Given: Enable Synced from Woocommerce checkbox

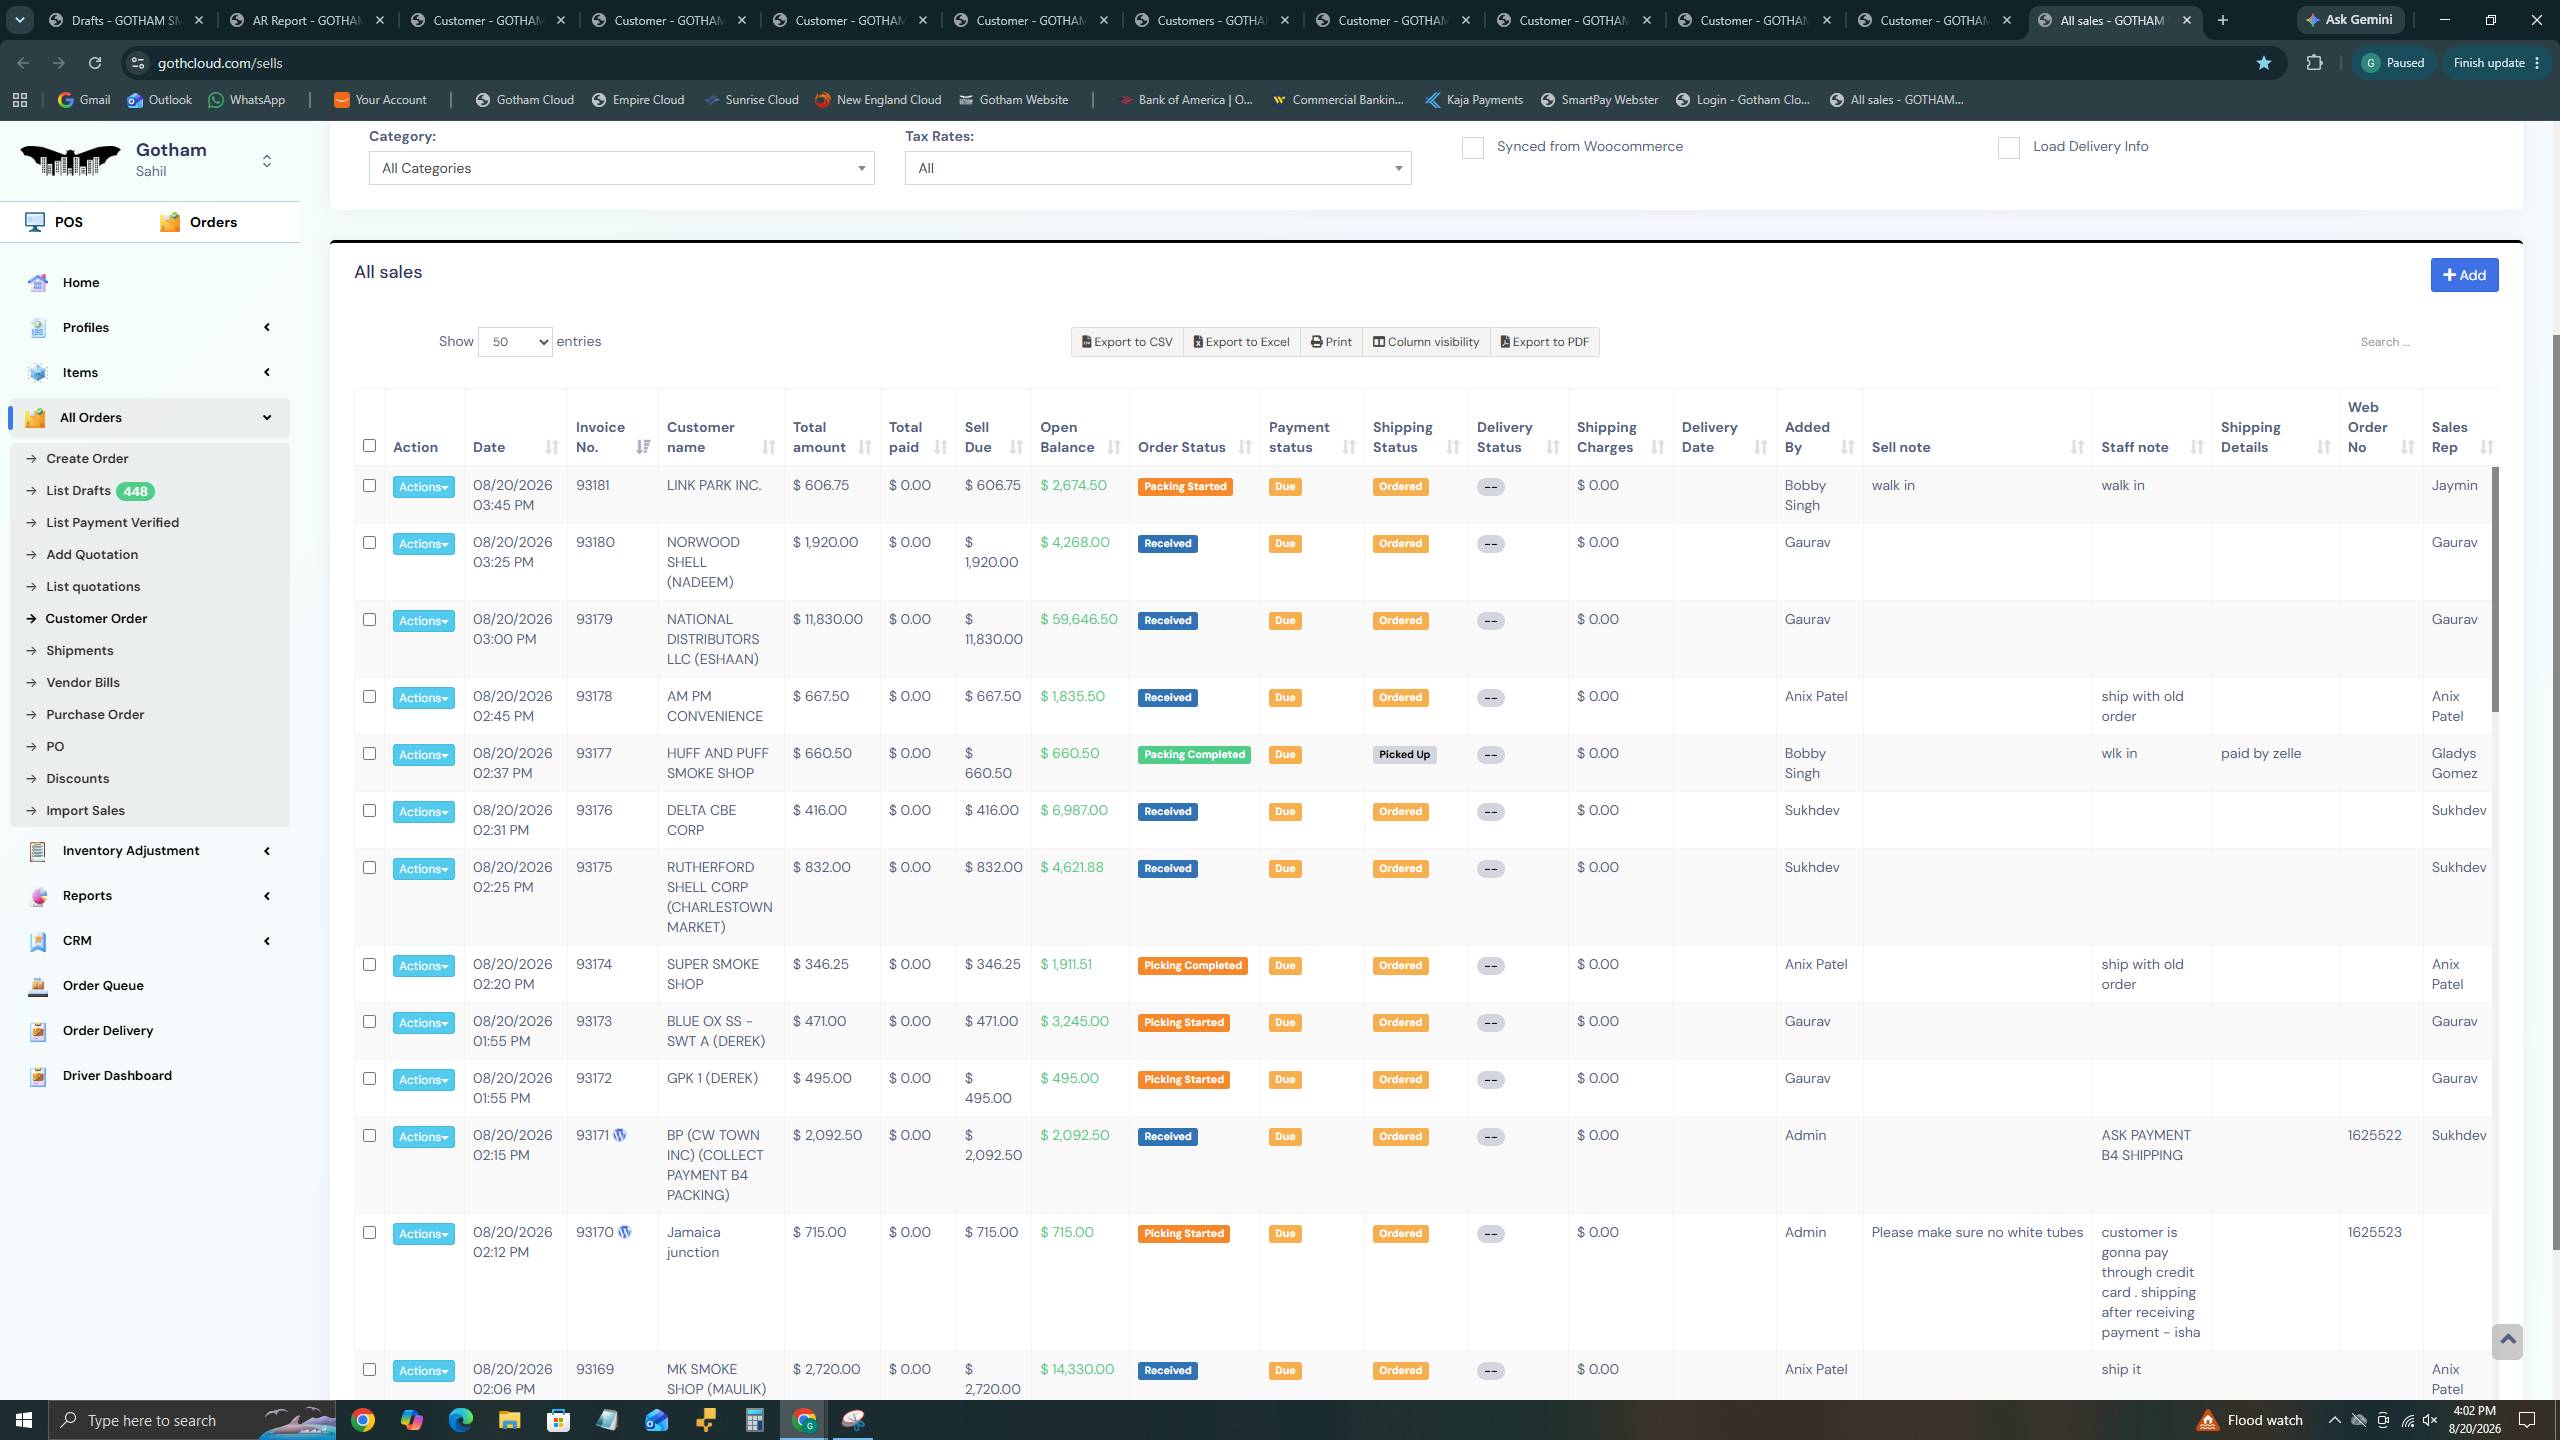Looking at the screenshot, I should [x=1472, y=148].
